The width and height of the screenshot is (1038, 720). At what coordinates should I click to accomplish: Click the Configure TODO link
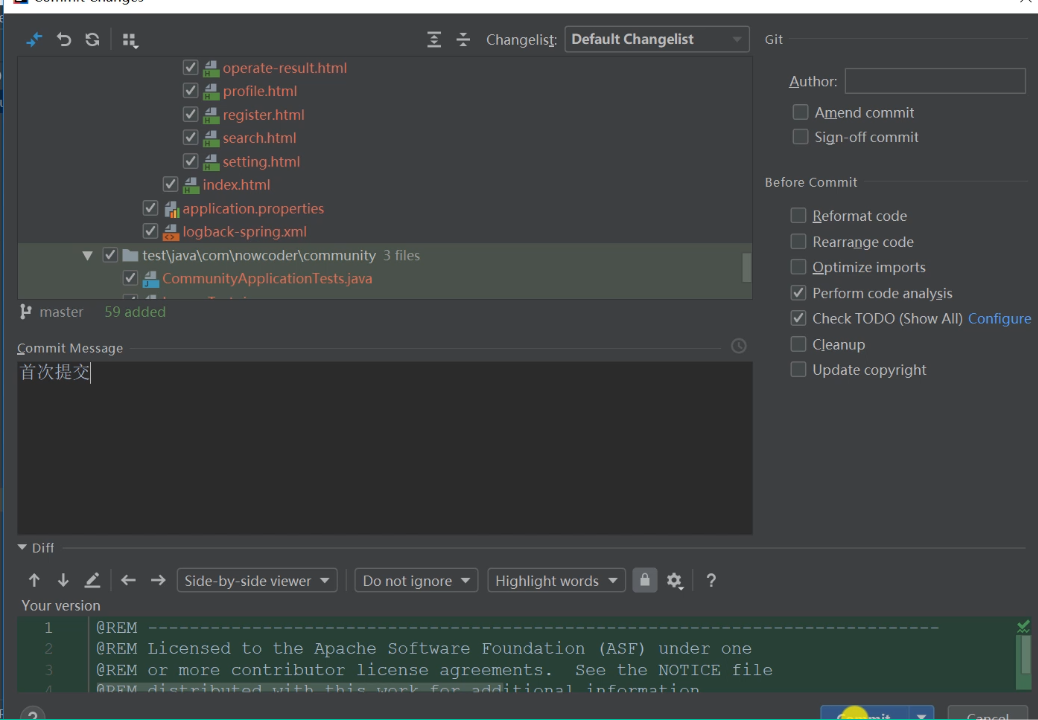[1000, 318]
